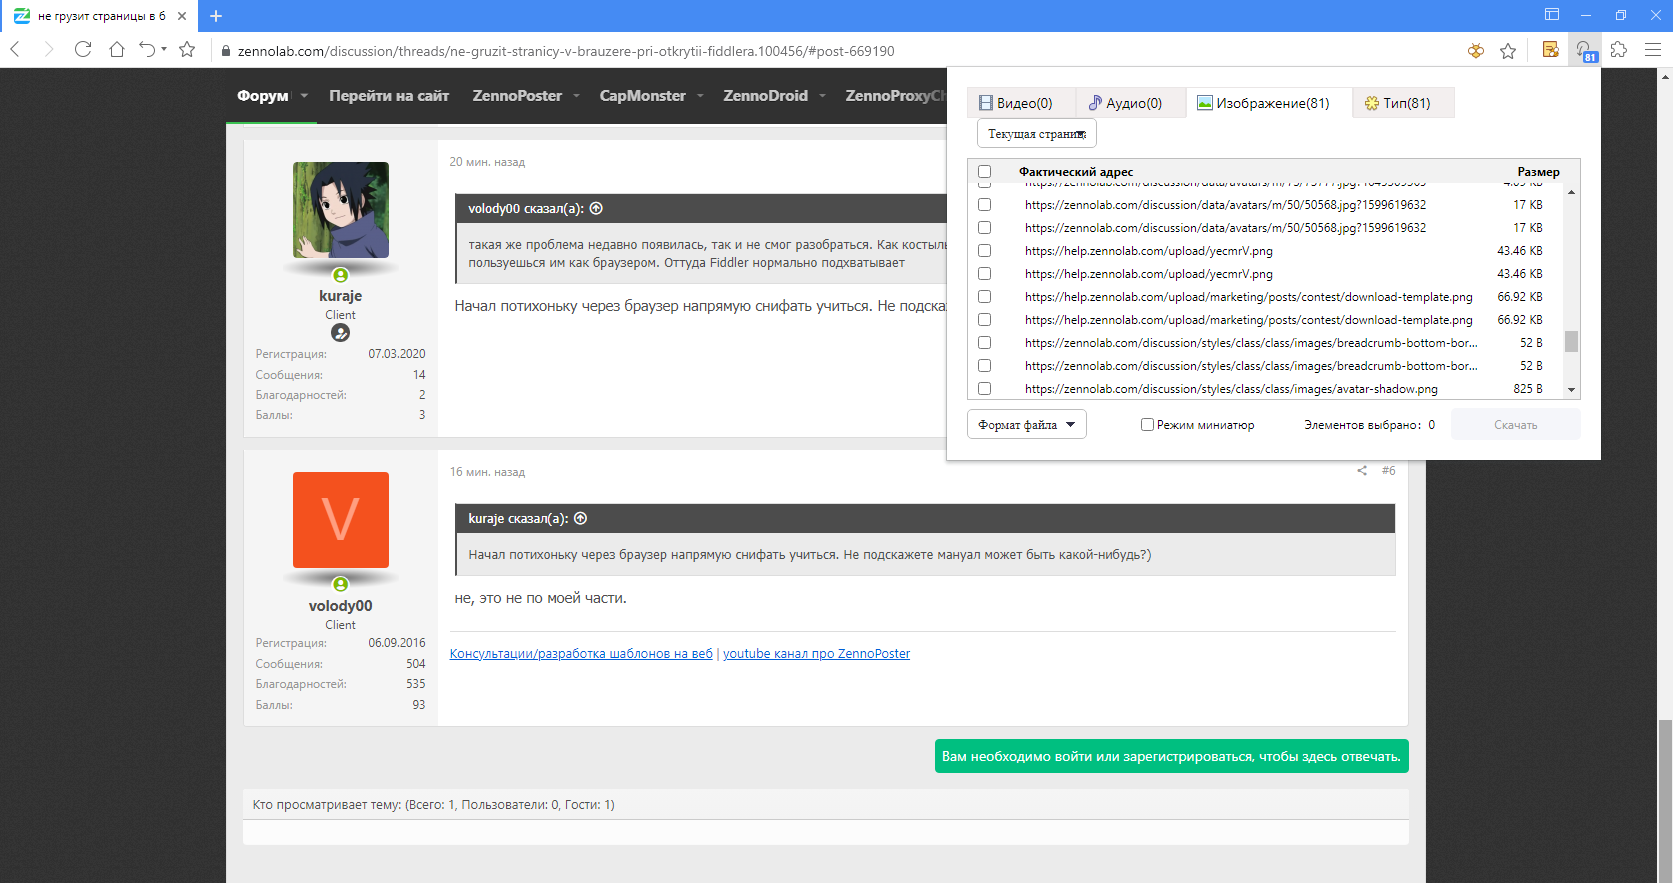Click the #6 post permalink
The image size is (1673, 883).
[x=1388, y=471]
